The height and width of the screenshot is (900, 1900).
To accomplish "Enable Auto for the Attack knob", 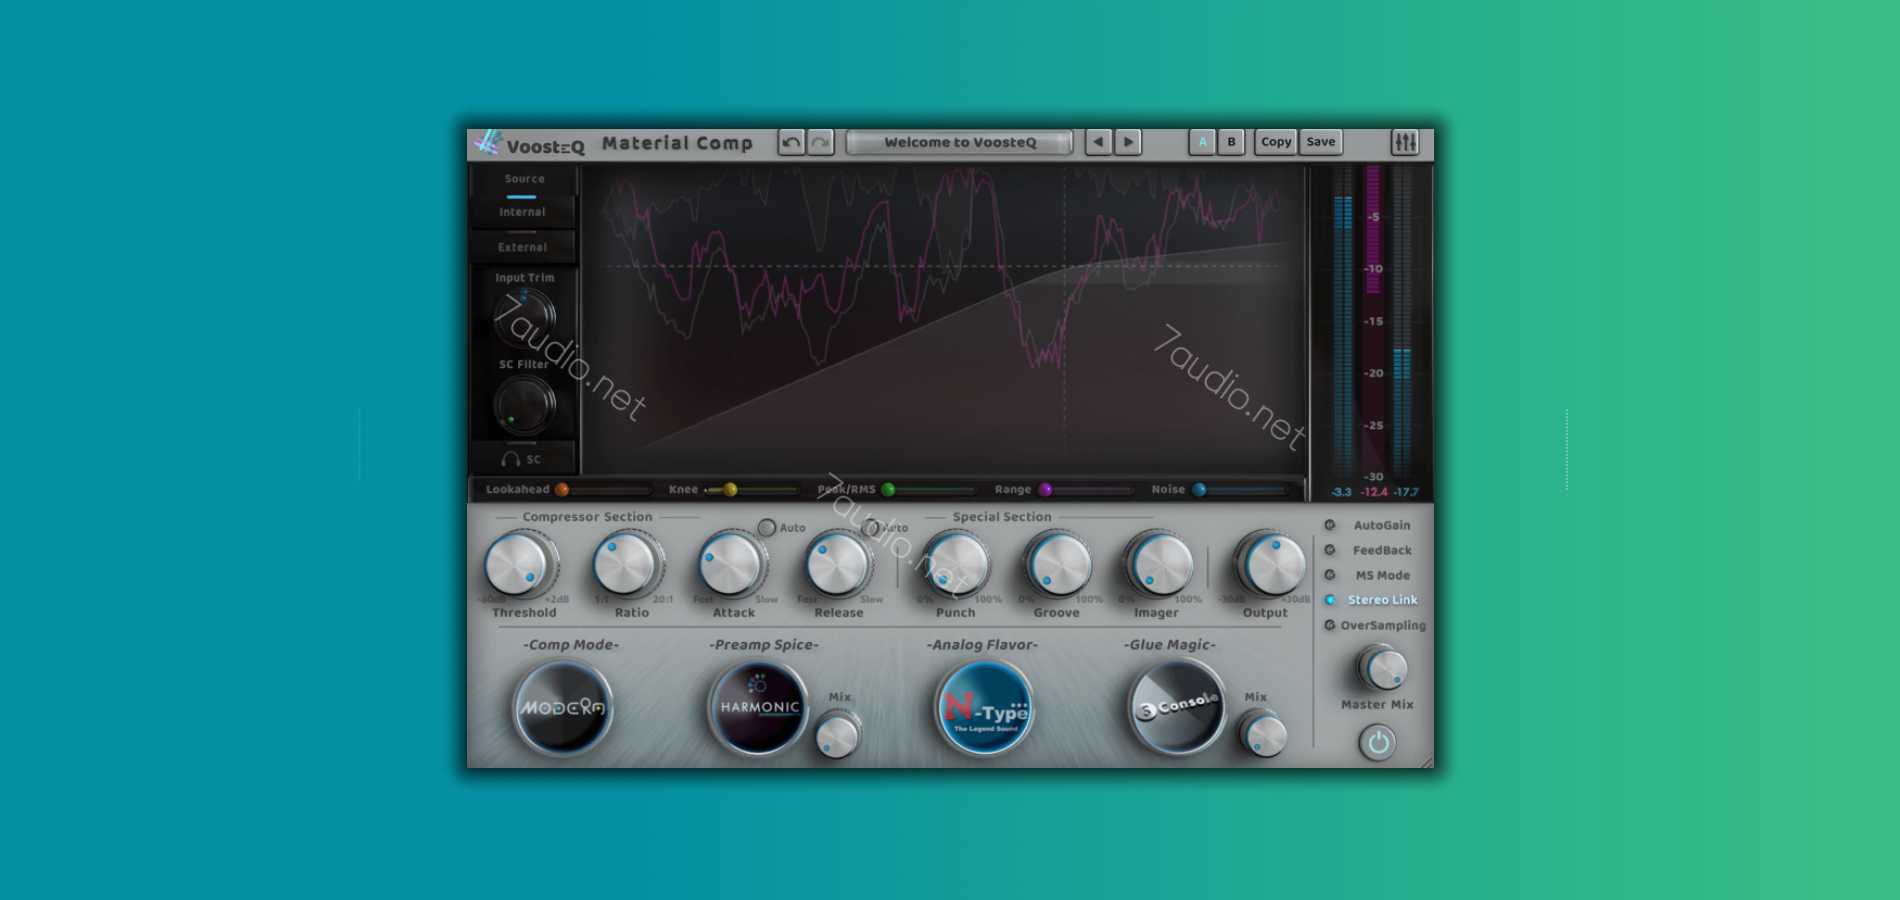I will 766,527.
